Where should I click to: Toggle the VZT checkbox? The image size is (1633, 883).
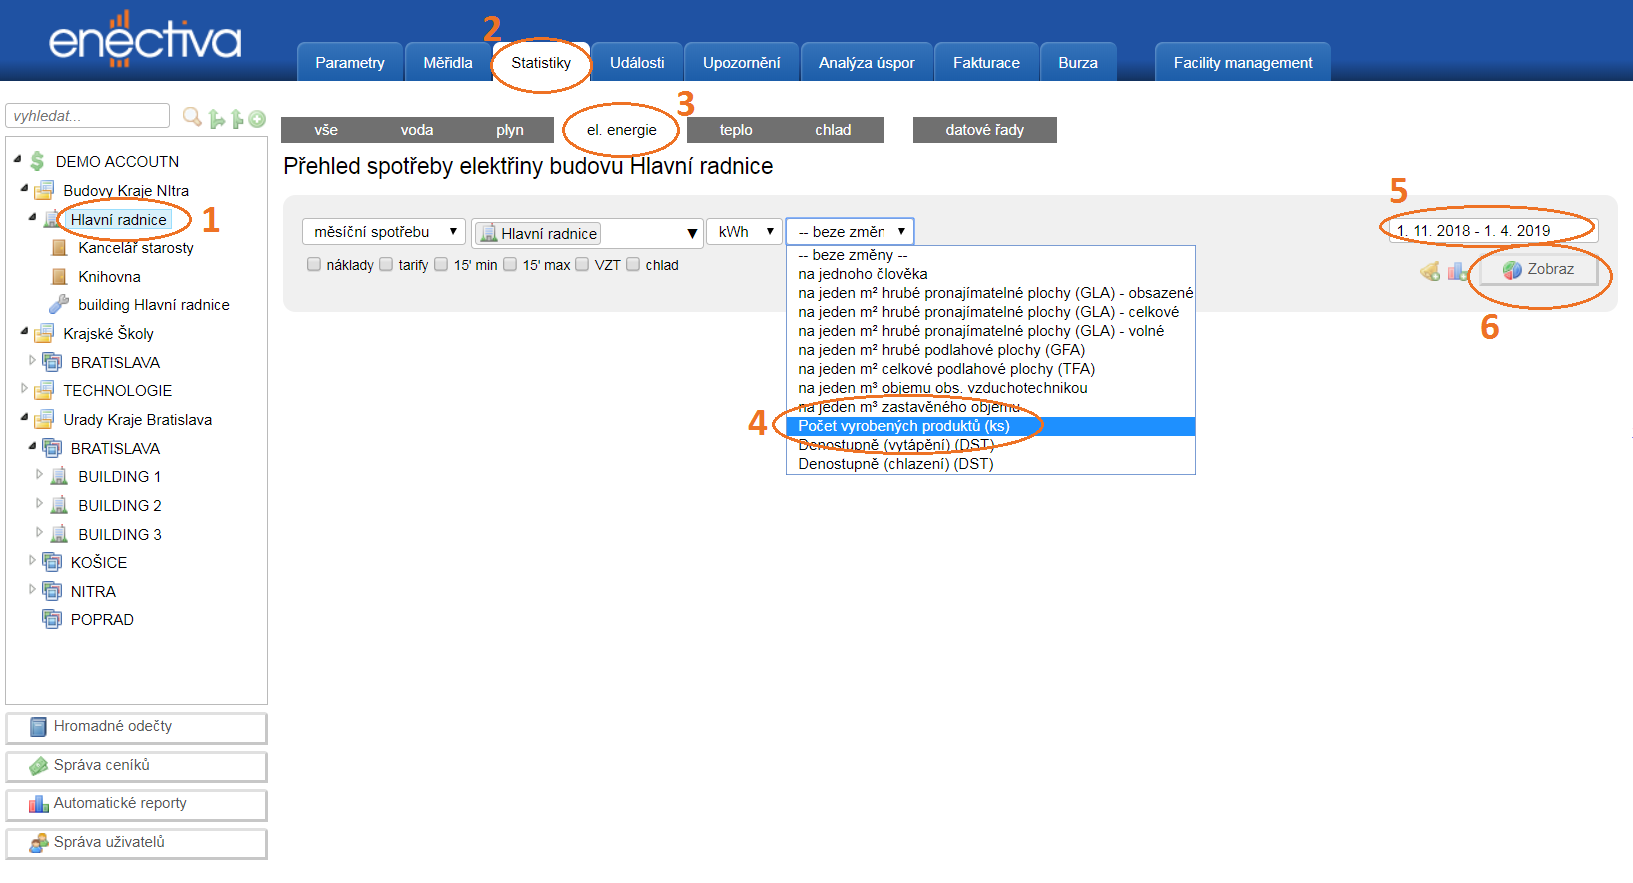pyautogui.click(x=582, y=265)
